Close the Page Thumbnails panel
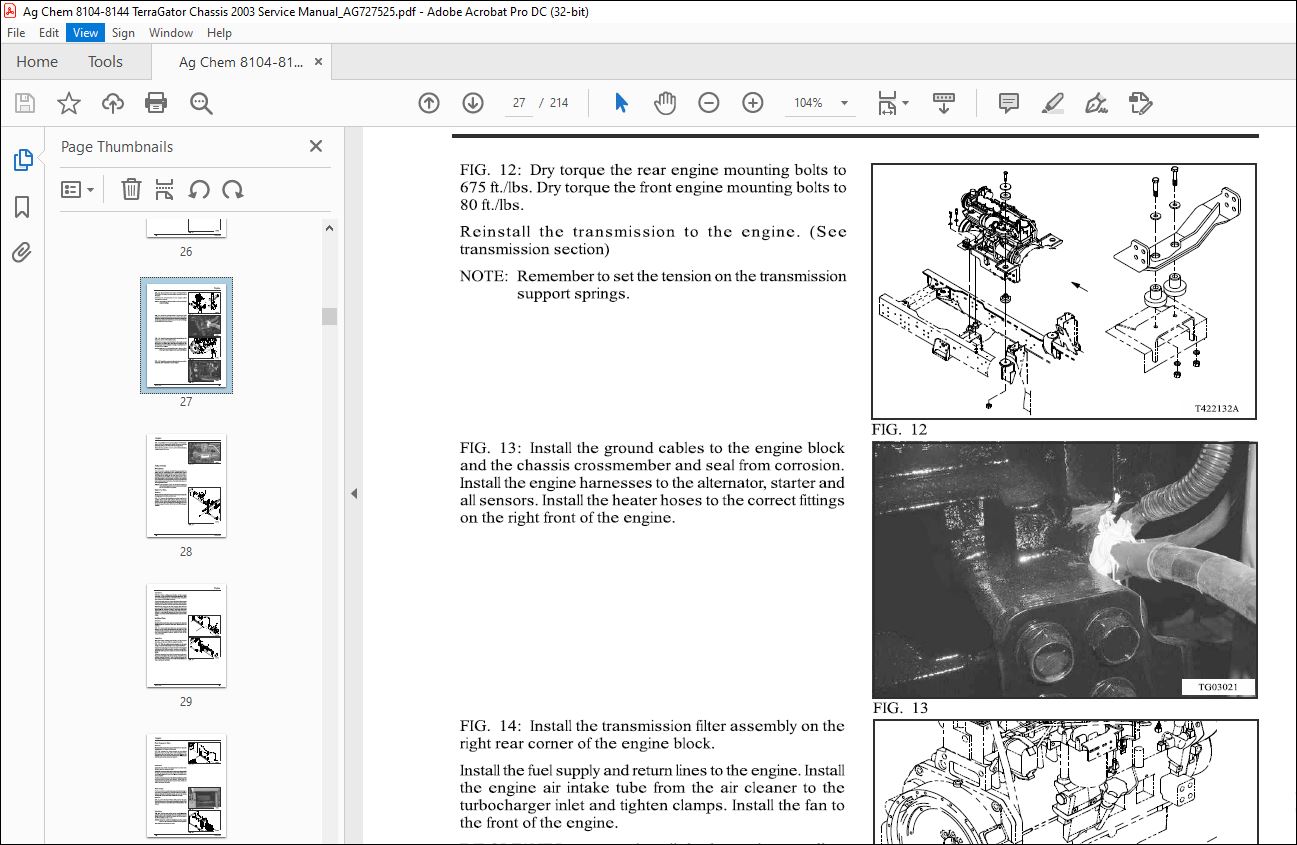1297x845 pixels. [x=316, y=146]
